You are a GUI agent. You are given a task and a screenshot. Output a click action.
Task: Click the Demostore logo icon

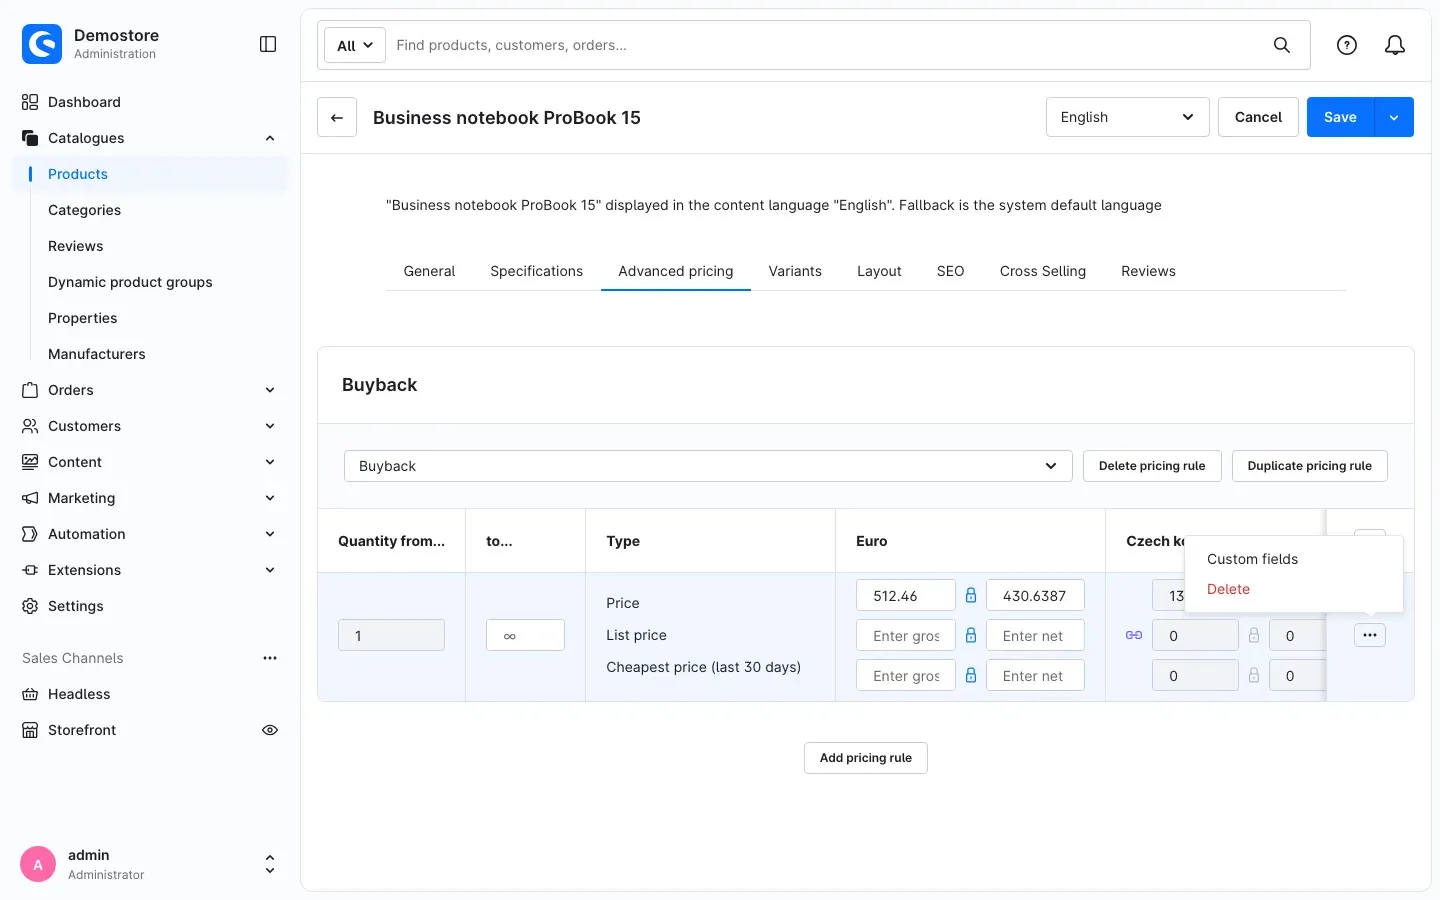42,44
